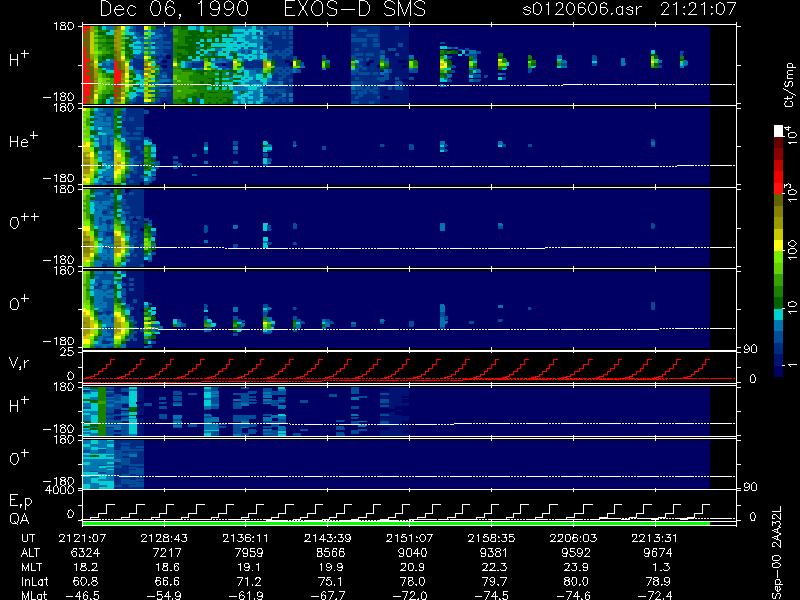Click the "UT" row header
The height and width of the screenshot is (600, 800).
coord(29,539)
